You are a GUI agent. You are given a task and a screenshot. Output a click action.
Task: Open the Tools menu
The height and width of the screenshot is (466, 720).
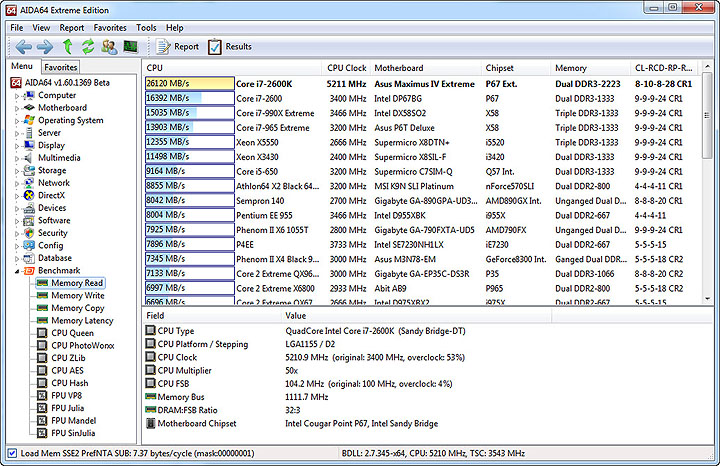pyautogui.click(x=146, y=27)
